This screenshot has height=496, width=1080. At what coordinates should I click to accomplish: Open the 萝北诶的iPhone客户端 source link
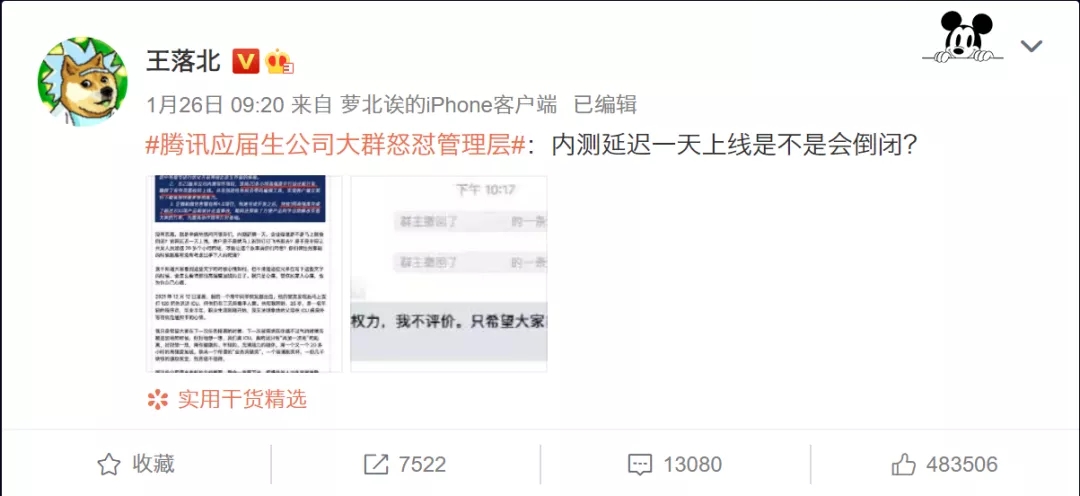coord(448,105)
